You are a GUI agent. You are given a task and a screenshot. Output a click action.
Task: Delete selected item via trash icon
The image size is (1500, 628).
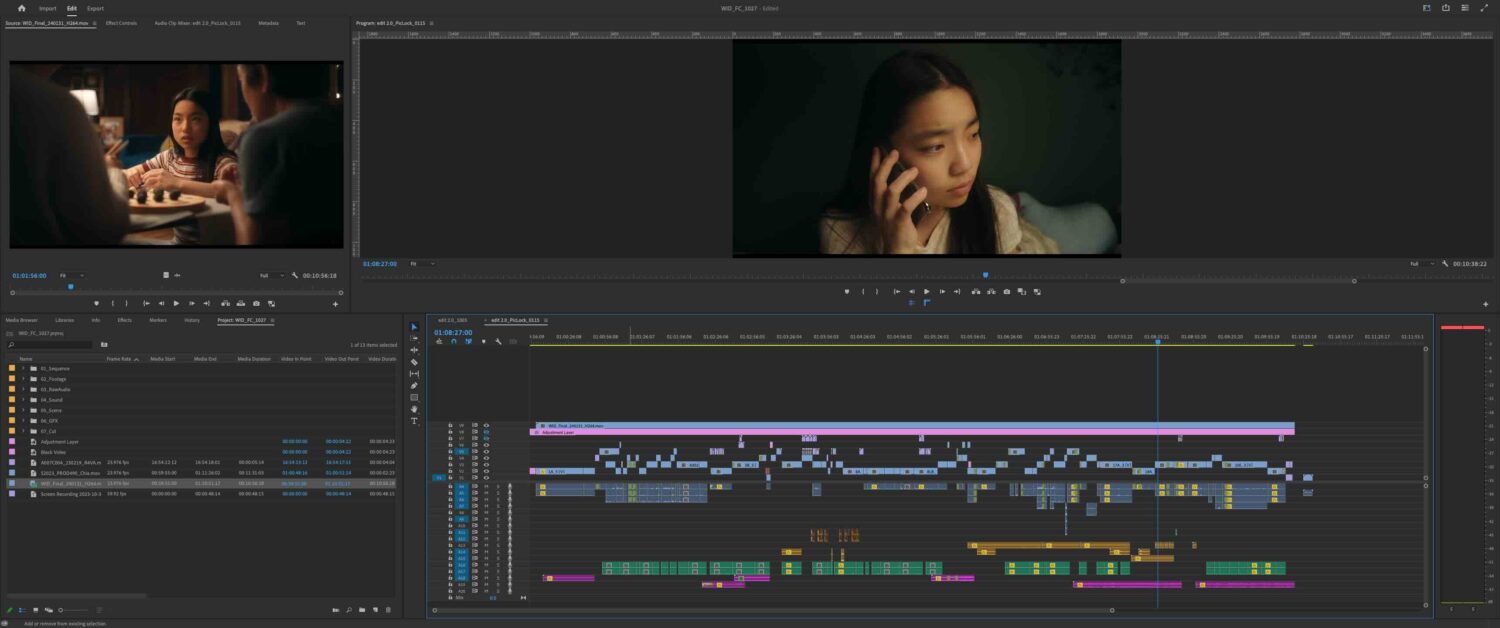tap(388, 610)
